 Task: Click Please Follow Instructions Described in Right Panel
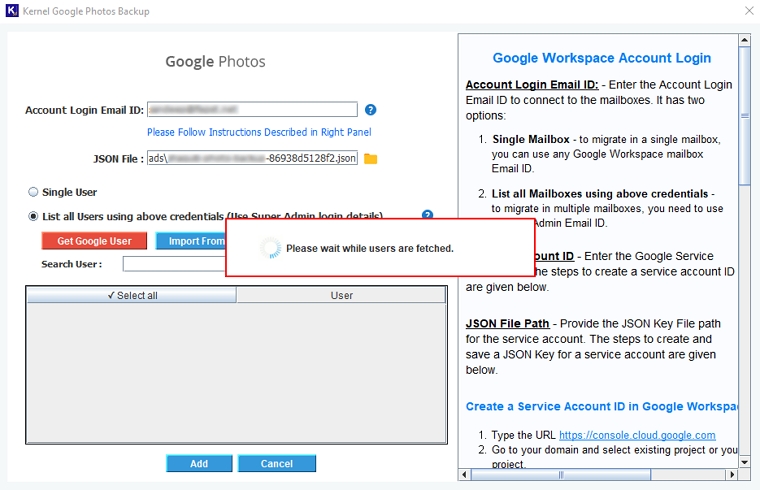point(259,132)
